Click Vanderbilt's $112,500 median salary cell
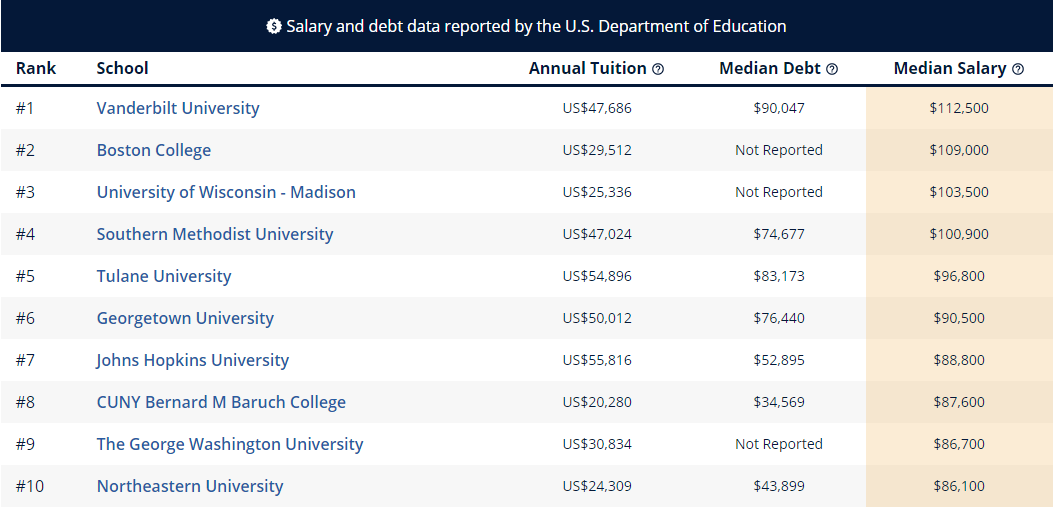Image resolution: width=1054 pixels, height=507 pixels. [x=959, y=108]
